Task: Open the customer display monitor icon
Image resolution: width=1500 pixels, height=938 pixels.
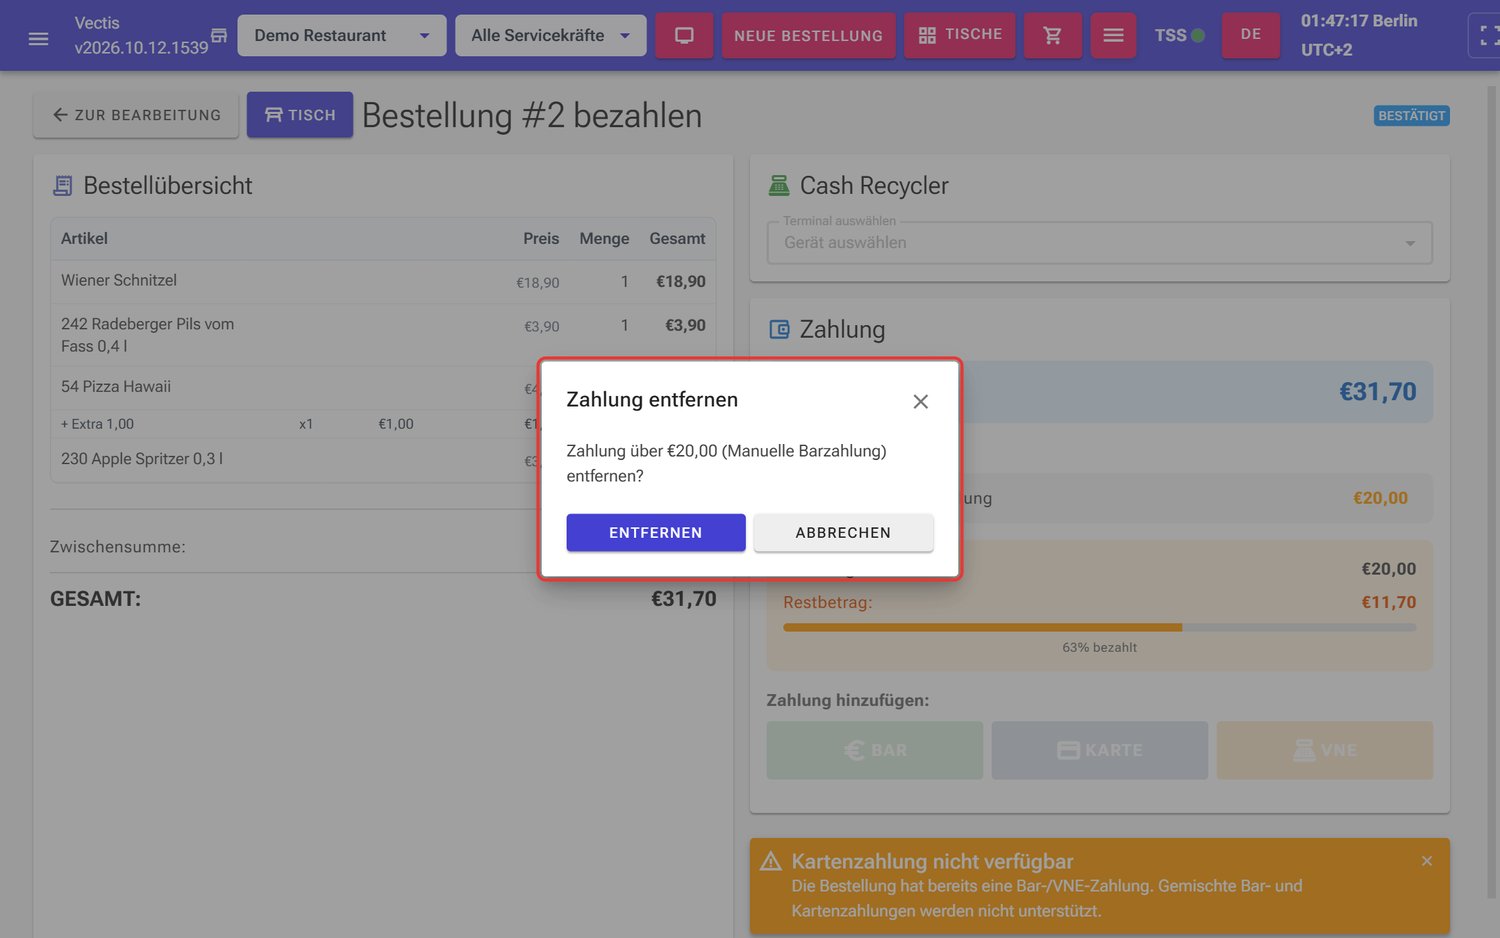Action: coord(684,35)
